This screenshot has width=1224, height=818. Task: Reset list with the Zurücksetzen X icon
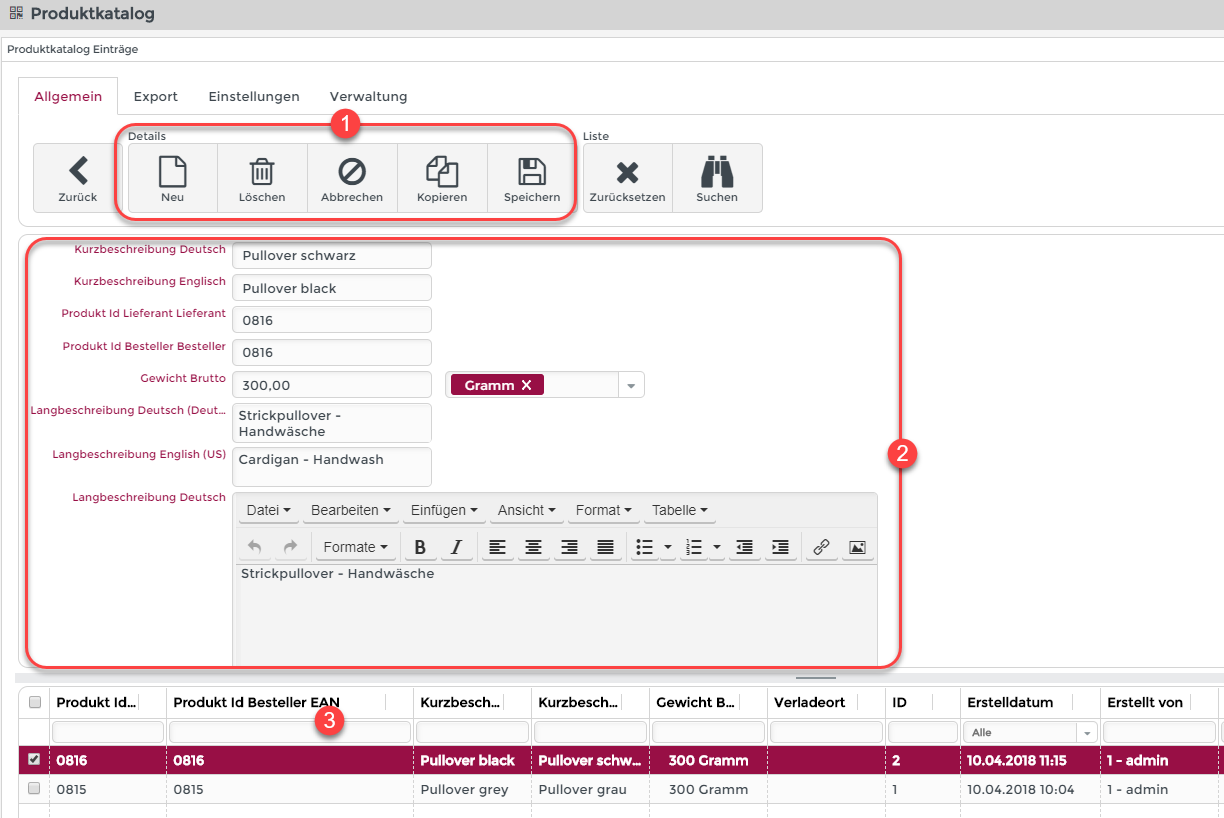pyautogui.click(x=627, y=172)
